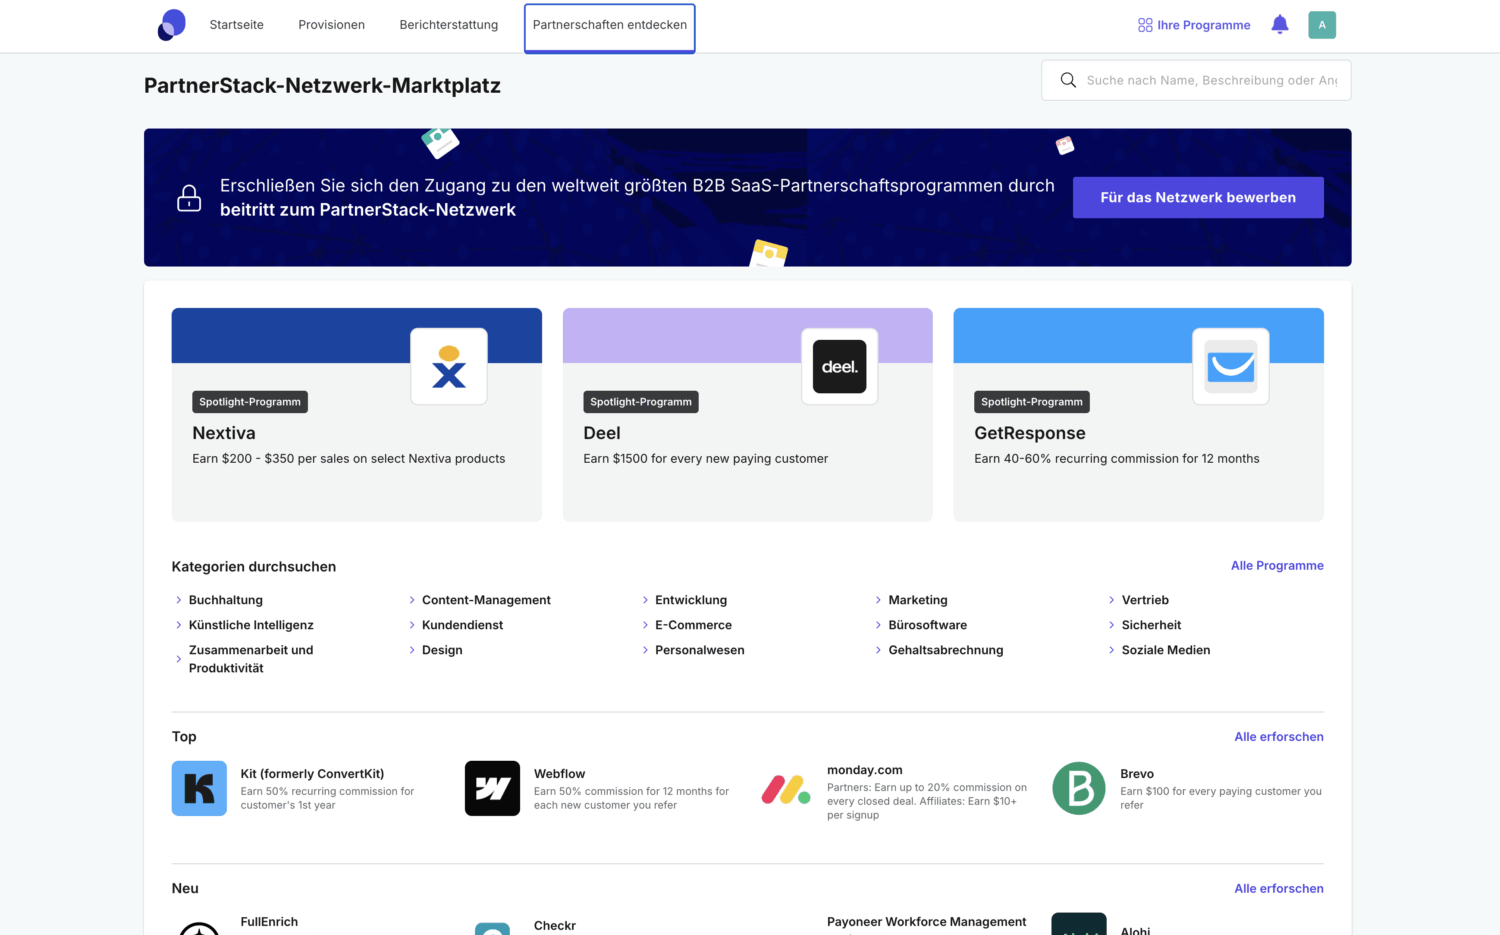Browse Künstliche Intelligenz category
Viewport: 1500px width, 935px height.
(x=251, y=625)
